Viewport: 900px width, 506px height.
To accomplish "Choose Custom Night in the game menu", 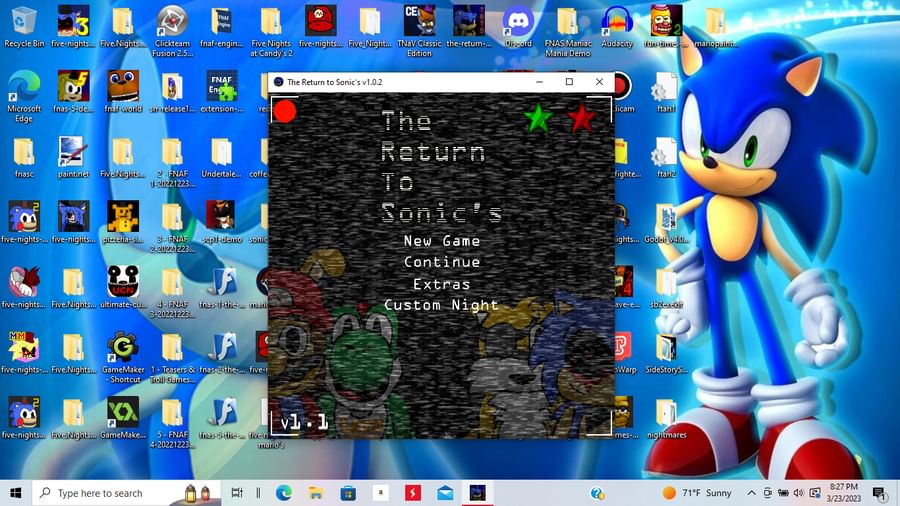I will [441, 305].
